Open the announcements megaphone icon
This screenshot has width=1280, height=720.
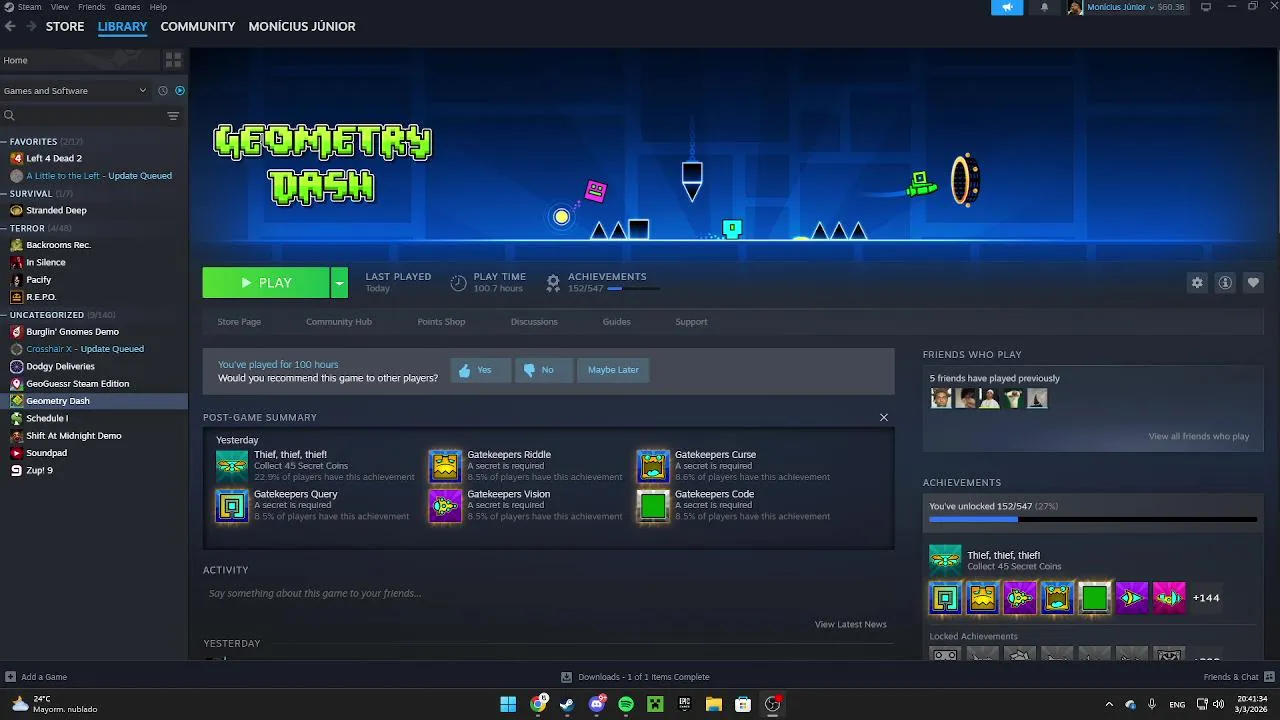coord(1007,7)
